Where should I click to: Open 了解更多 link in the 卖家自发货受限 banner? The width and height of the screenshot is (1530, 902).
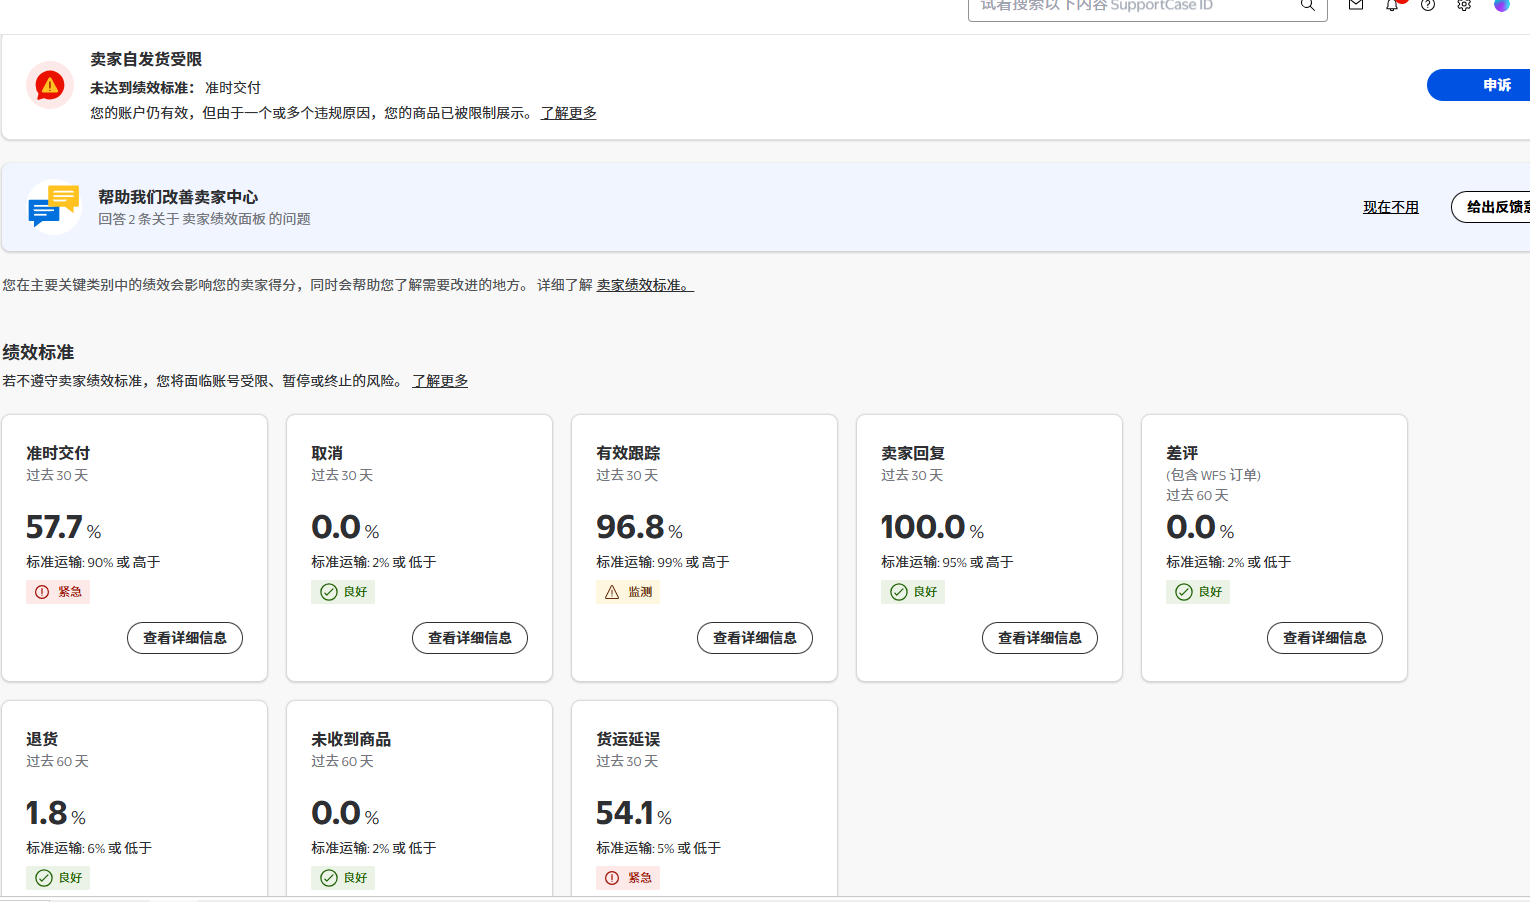point(569,113)
